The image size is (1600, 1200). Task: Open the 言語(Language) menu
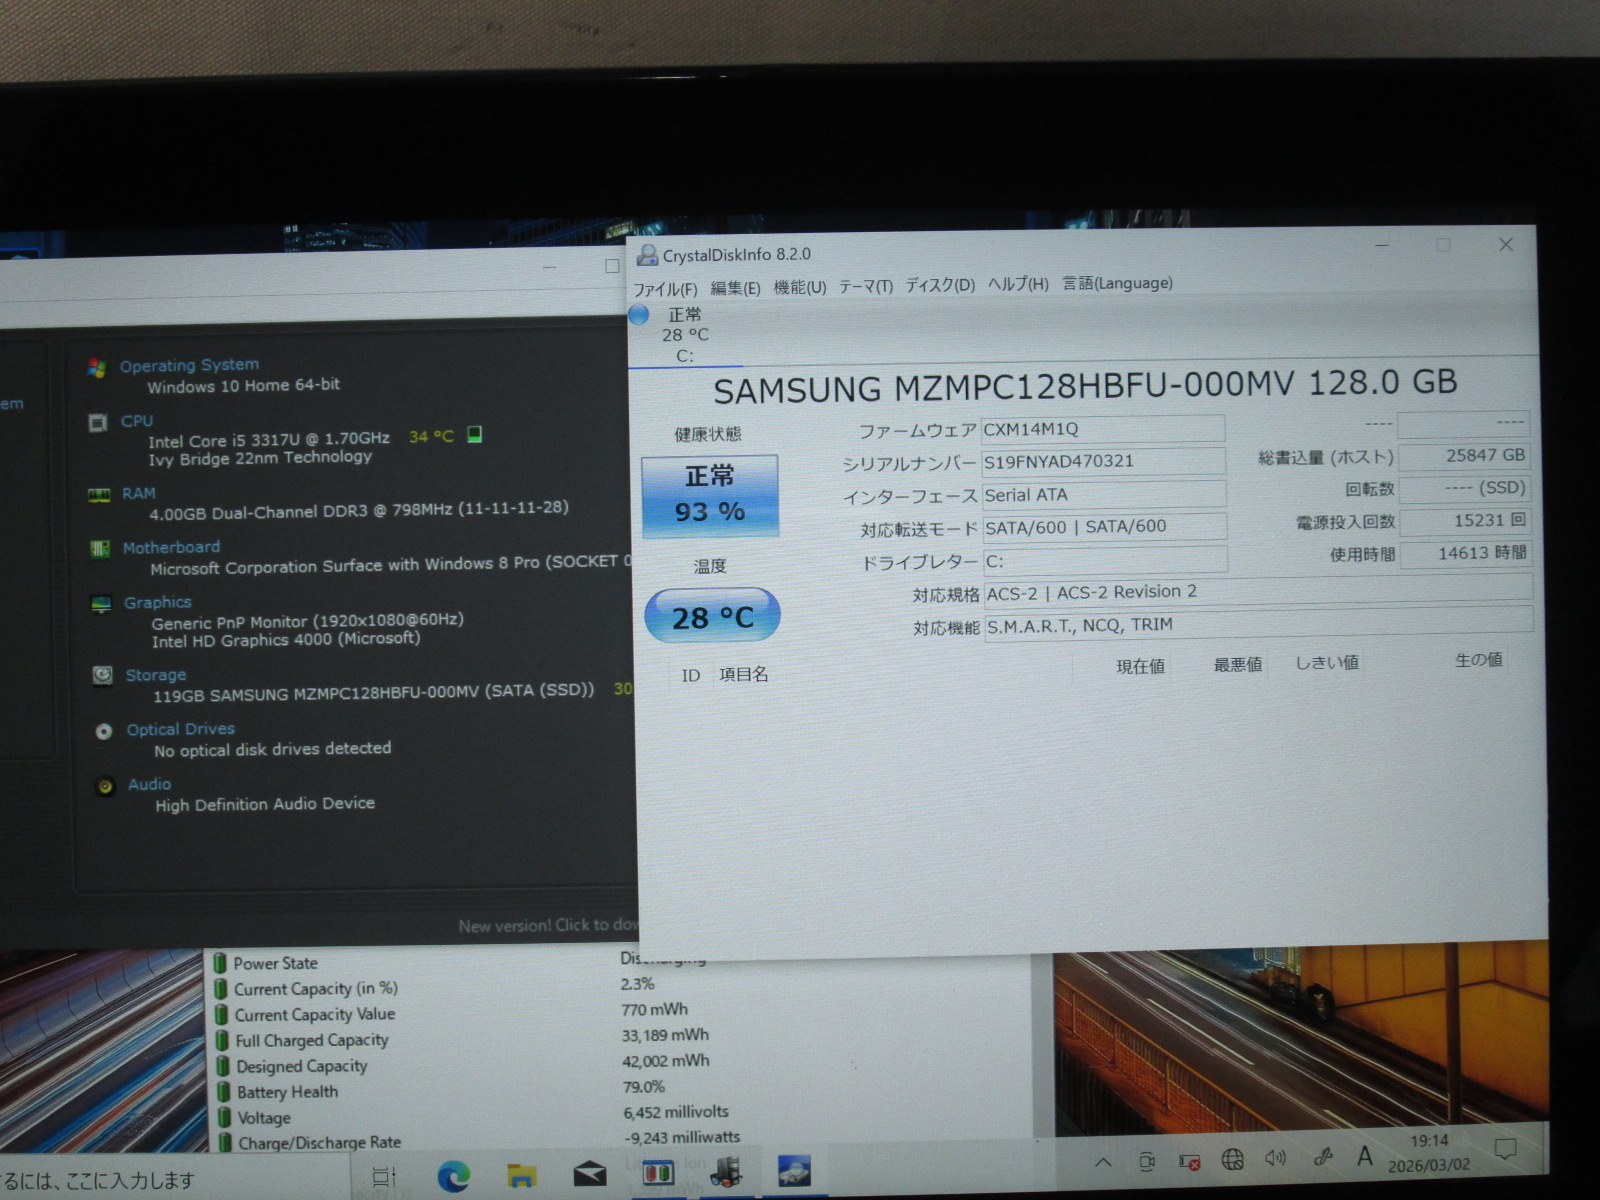[1117, 283]
